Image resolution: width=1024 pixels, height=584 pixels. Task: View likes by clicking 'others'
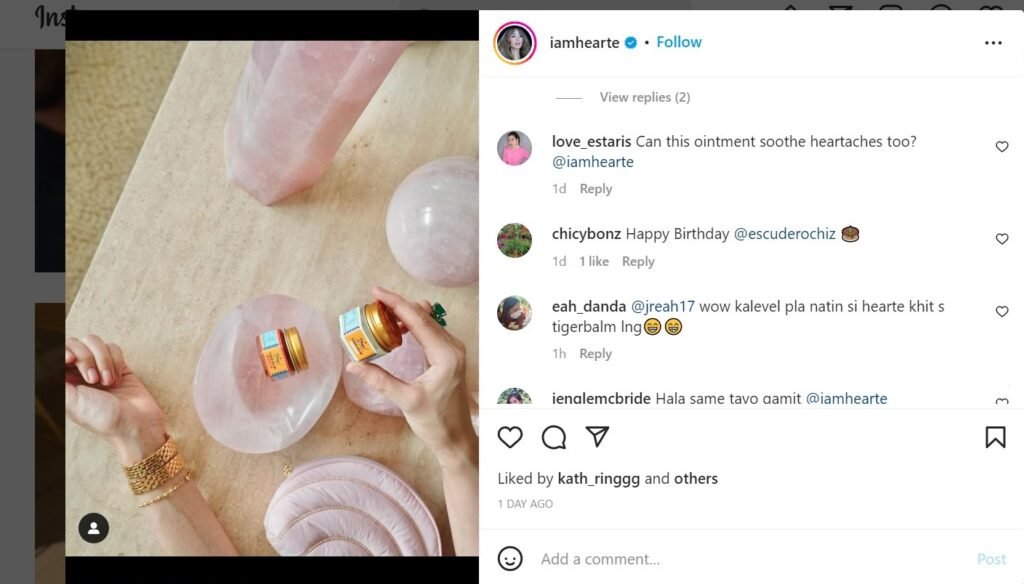tap(696, 479)
